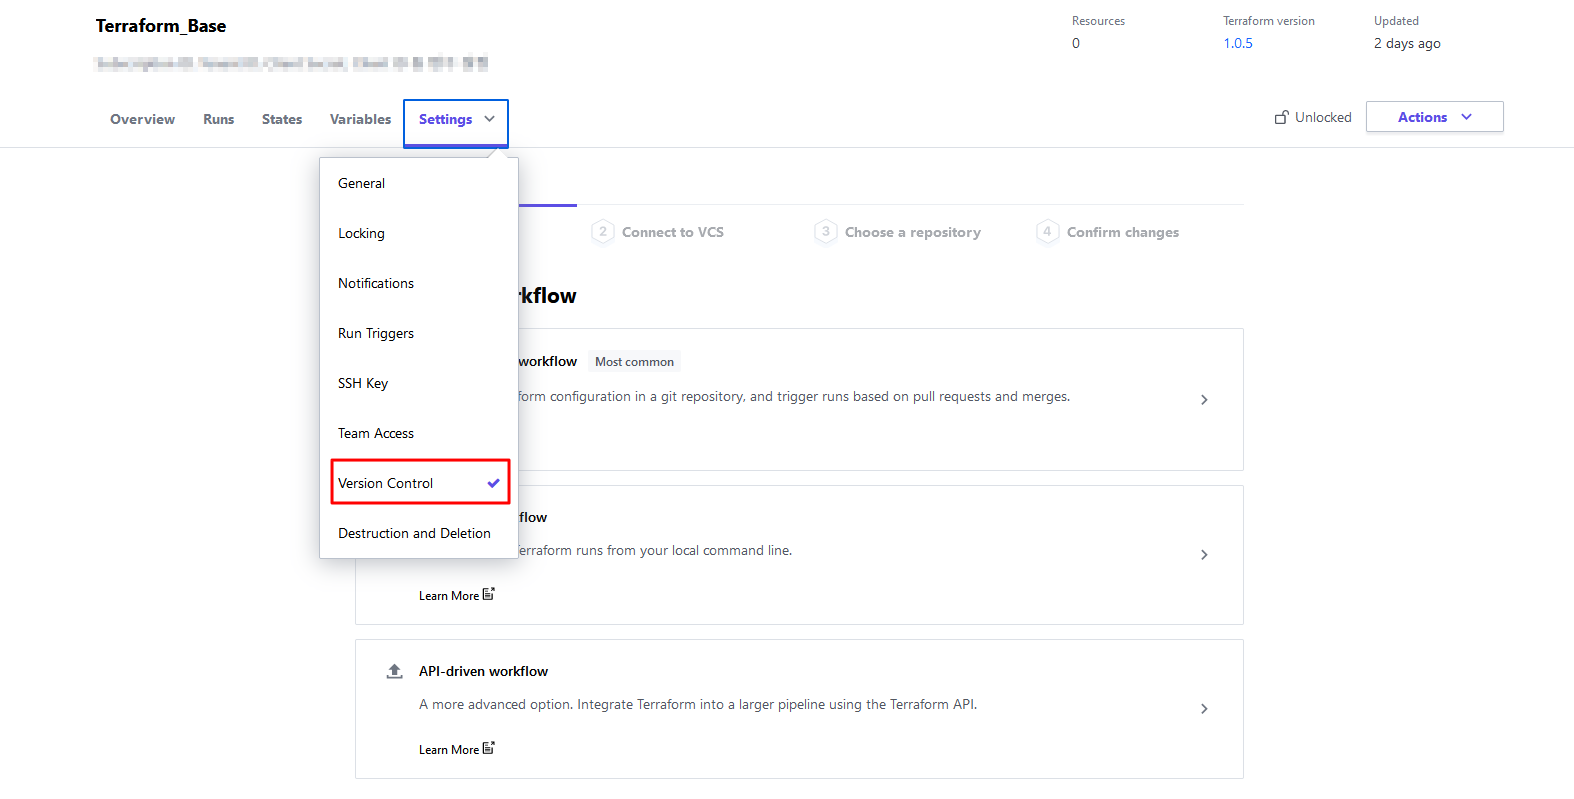This screenshot has height=799, width=1574.
Task: Click the Settings tab chevron arrow
Action: click(x=489, y=118)
